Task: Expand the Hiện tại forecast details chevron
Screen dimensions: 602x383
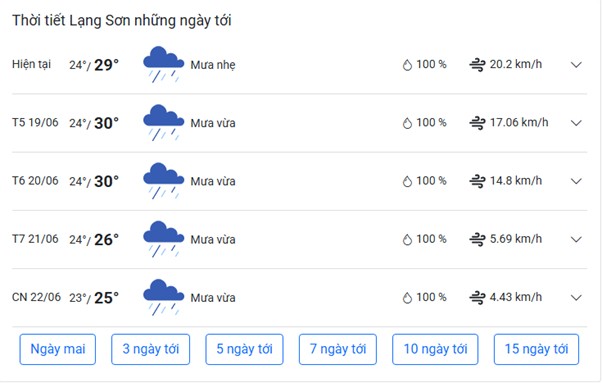Action: tap(576, 65)
